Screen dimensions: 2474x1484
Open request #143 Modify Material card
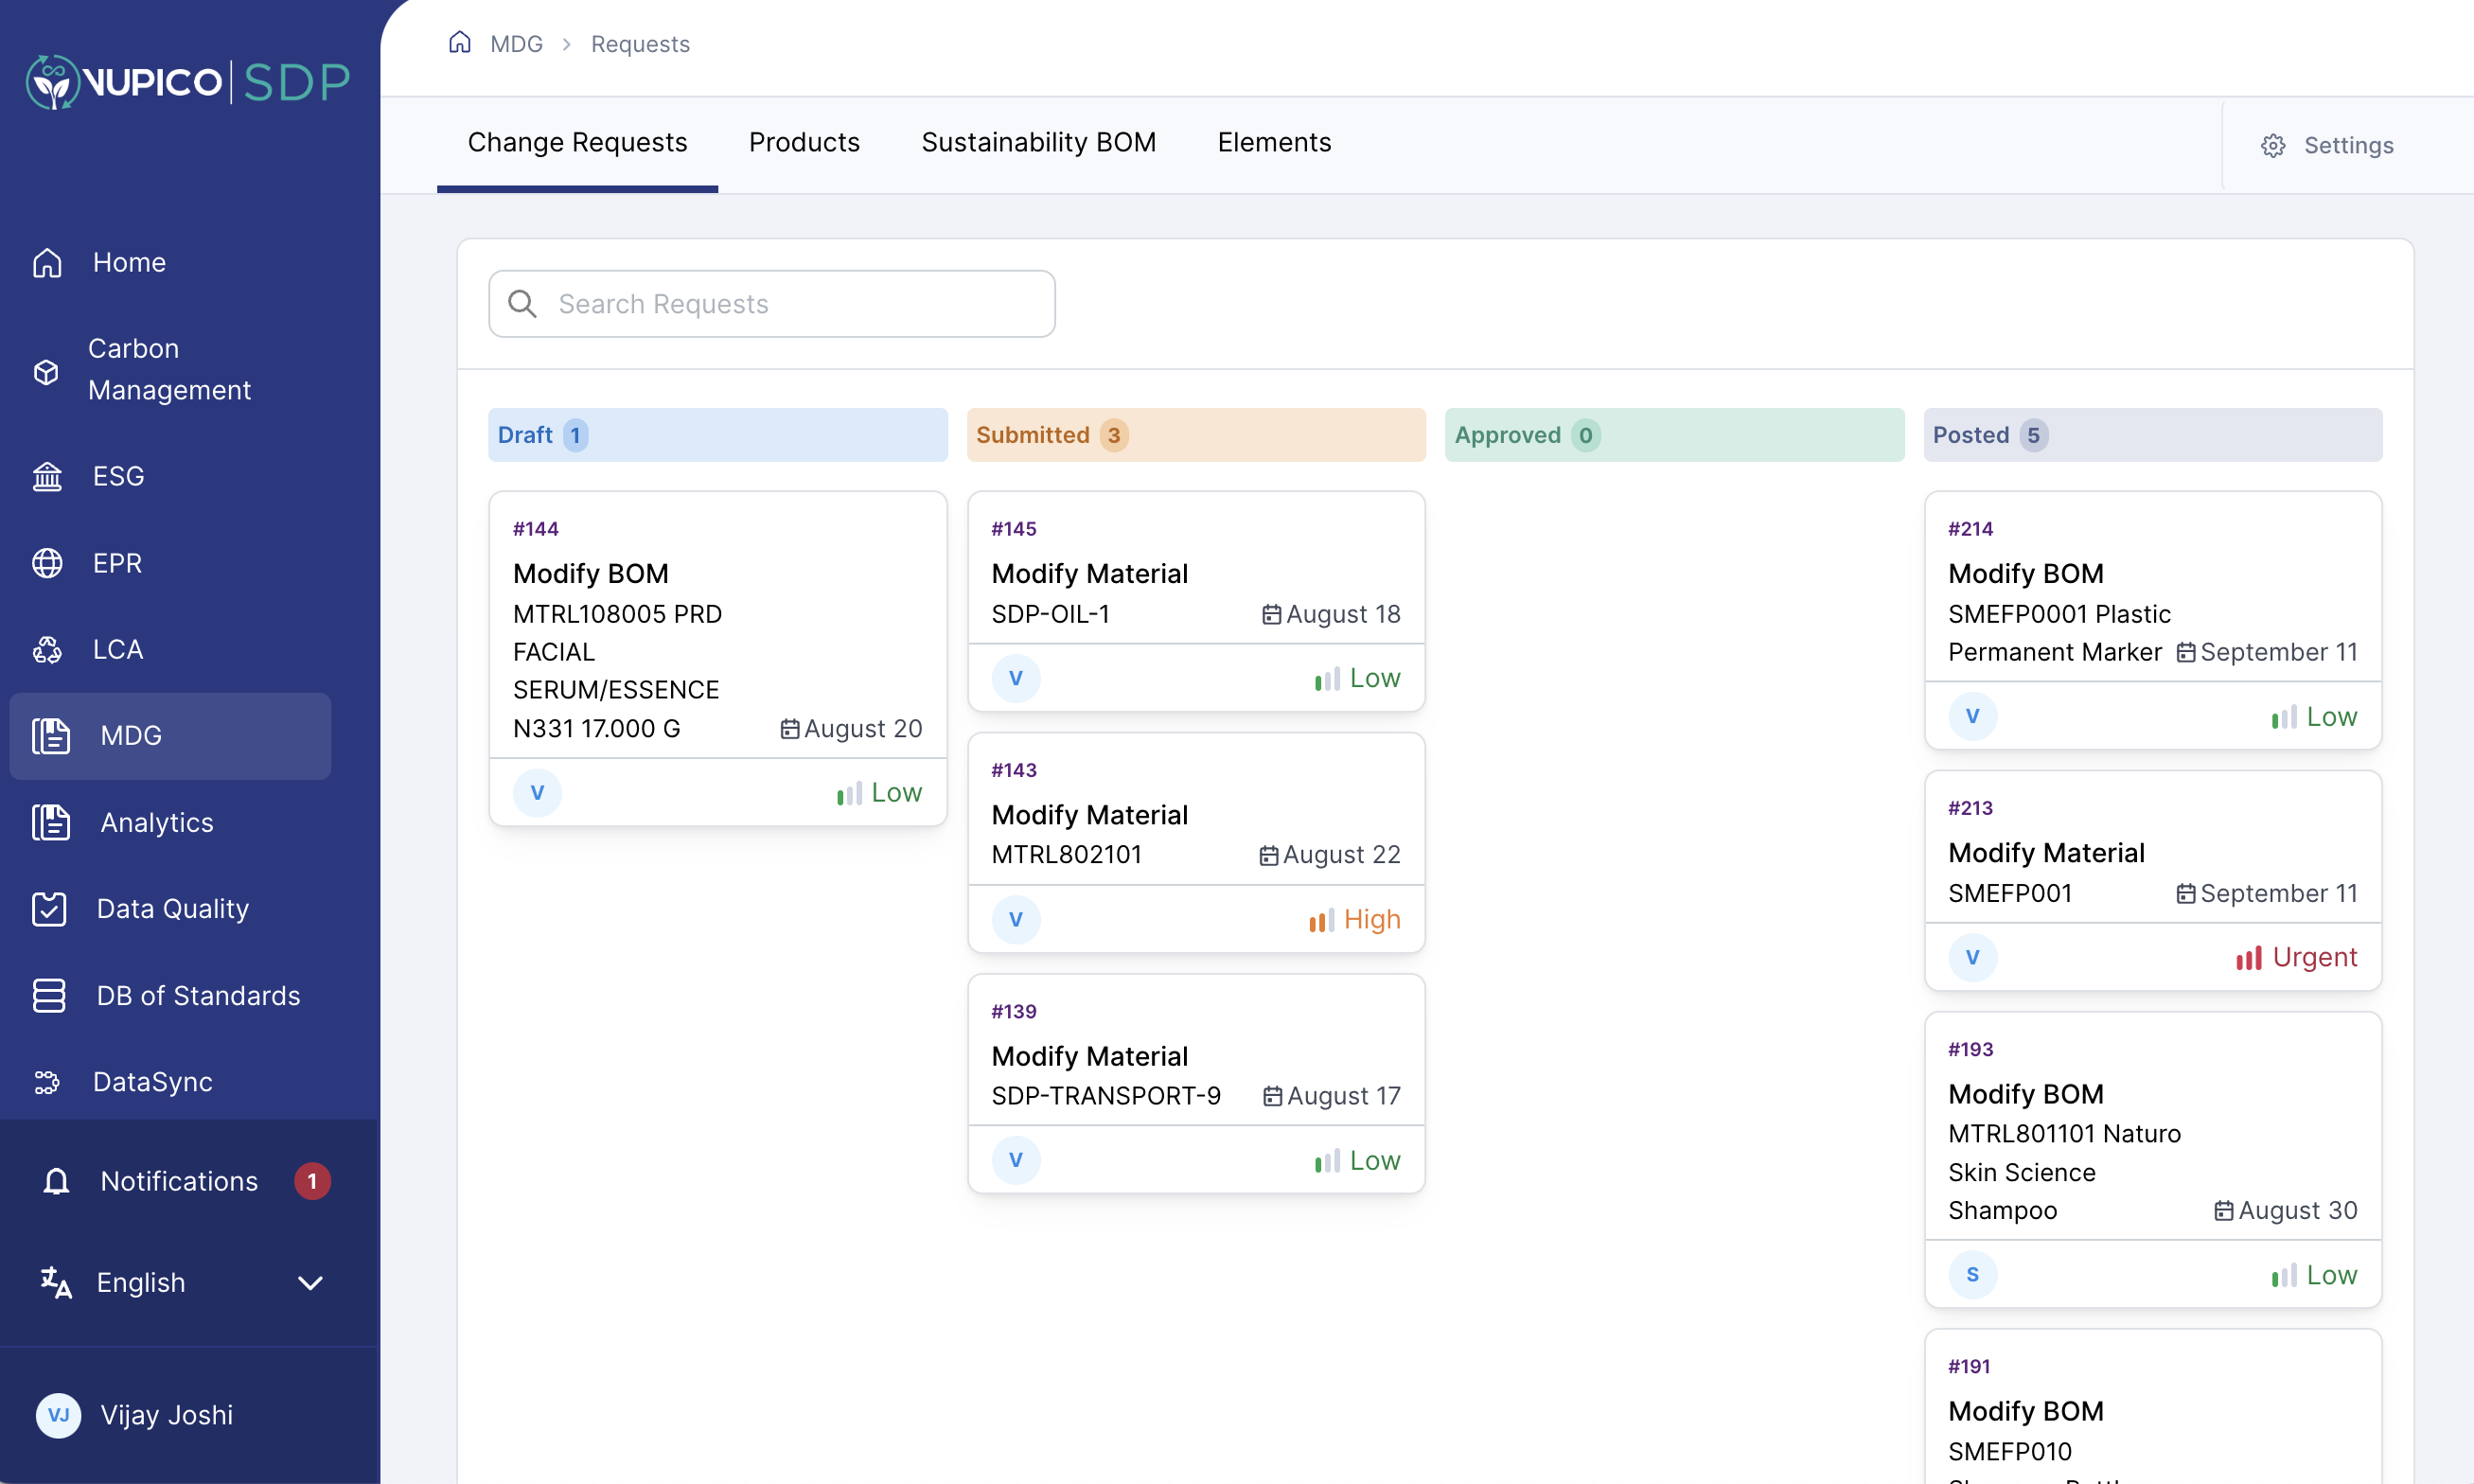(1196, 842)
